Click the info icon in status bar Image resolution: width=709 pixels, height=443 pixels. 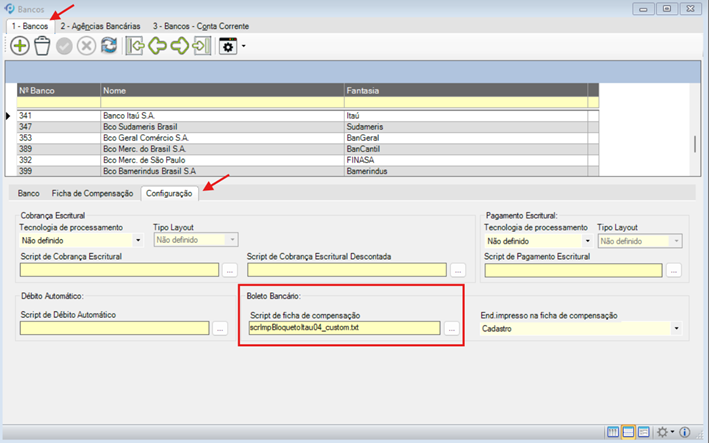click(685, 432)
